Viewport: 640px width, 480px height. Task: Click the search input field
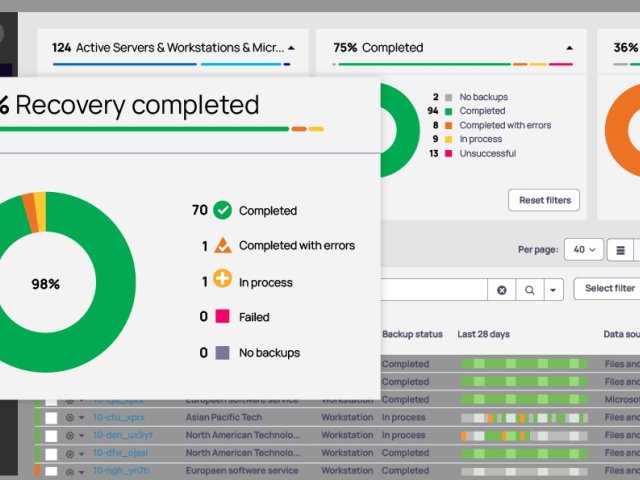(x=434, y=290)
